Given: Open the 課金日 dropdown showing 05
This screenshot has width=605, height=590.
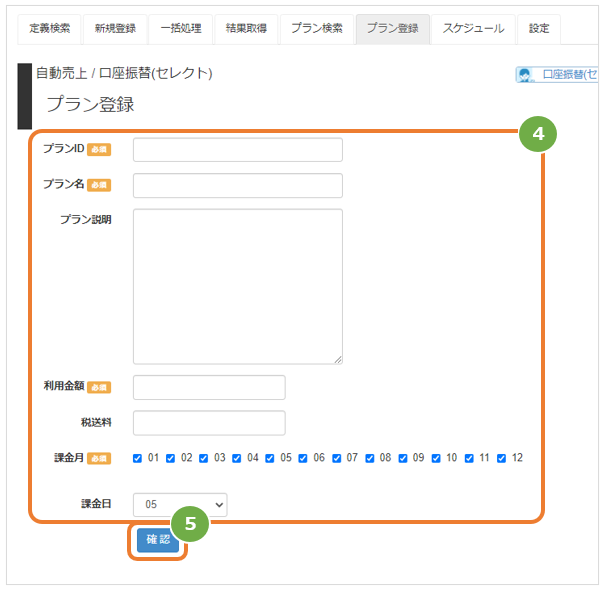Looking at the screenshot, I should [x=180, y=505].
